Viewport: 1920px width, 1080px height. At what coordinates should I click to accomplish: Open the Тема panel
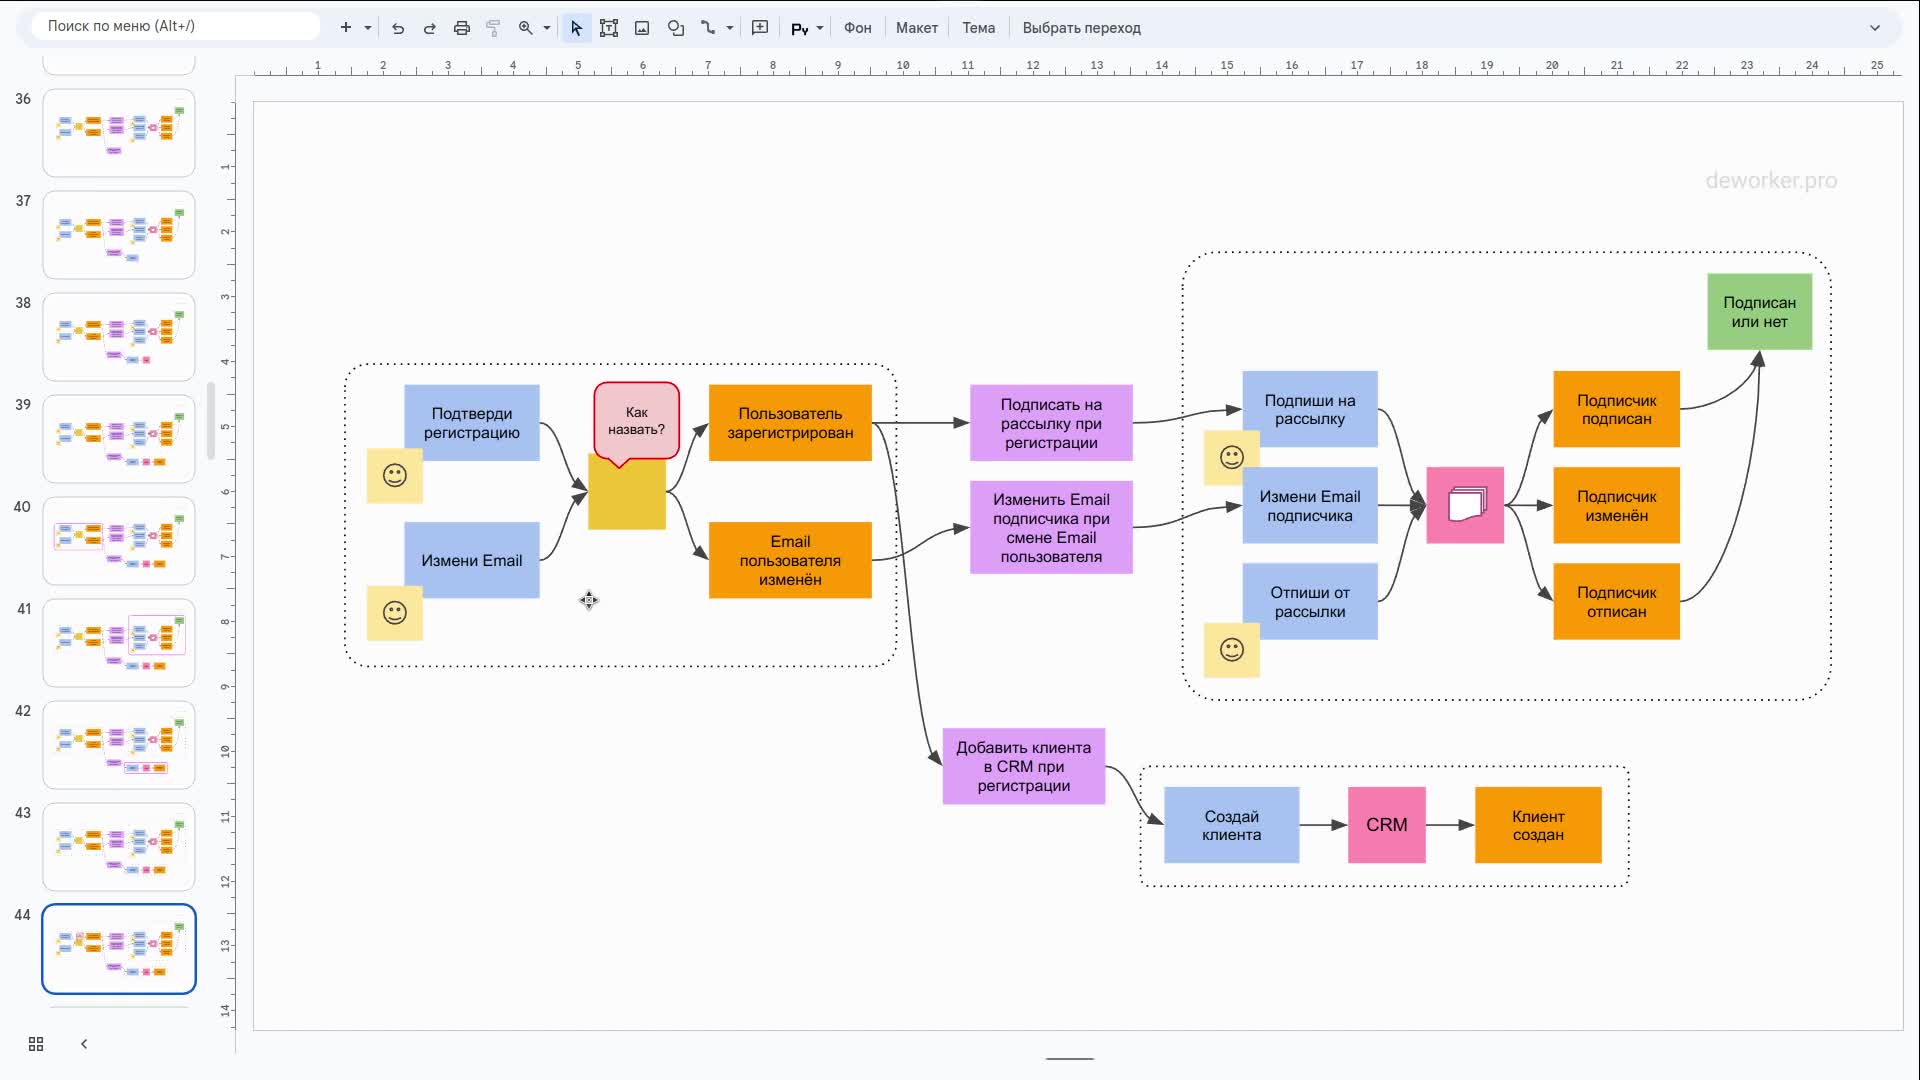coord(978,28)
